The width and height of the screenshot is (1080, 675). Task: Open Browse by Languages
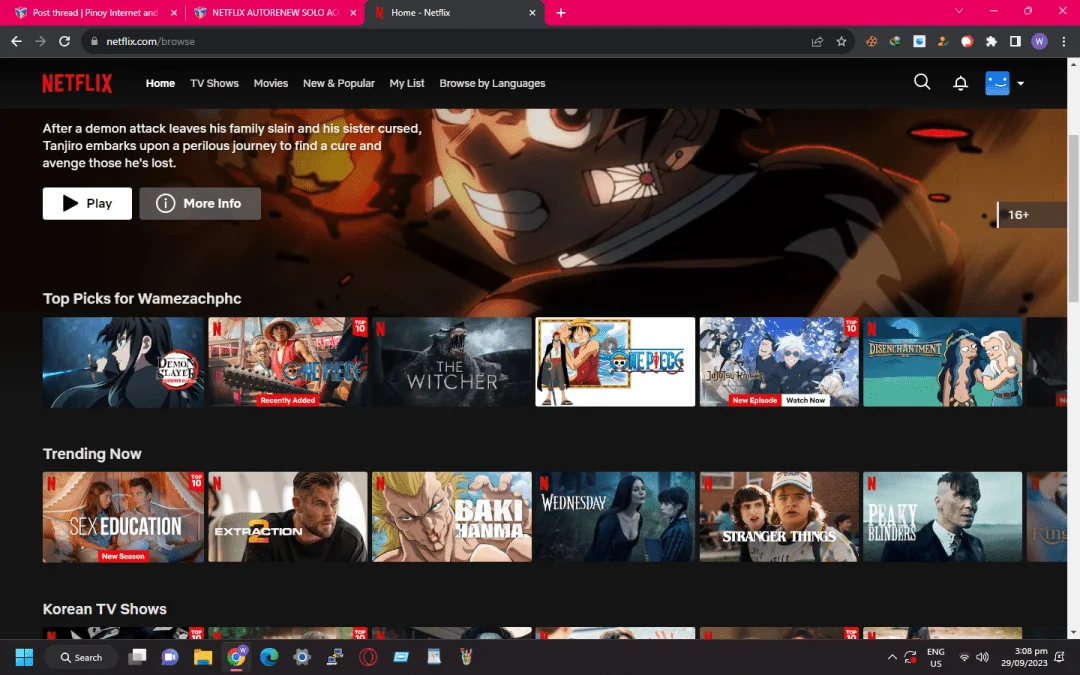coord(492,83)
